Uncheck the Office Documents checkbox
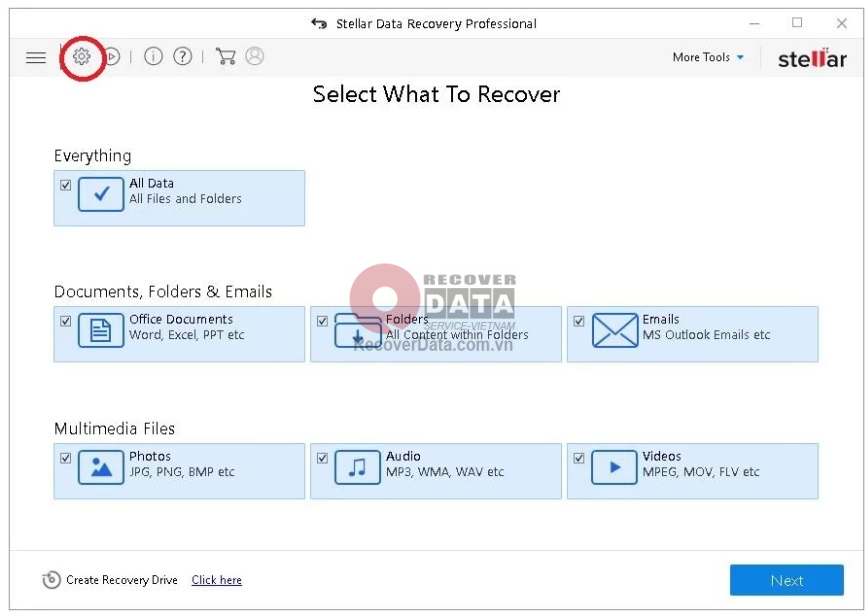868x616 pixels. pos(65,321)
